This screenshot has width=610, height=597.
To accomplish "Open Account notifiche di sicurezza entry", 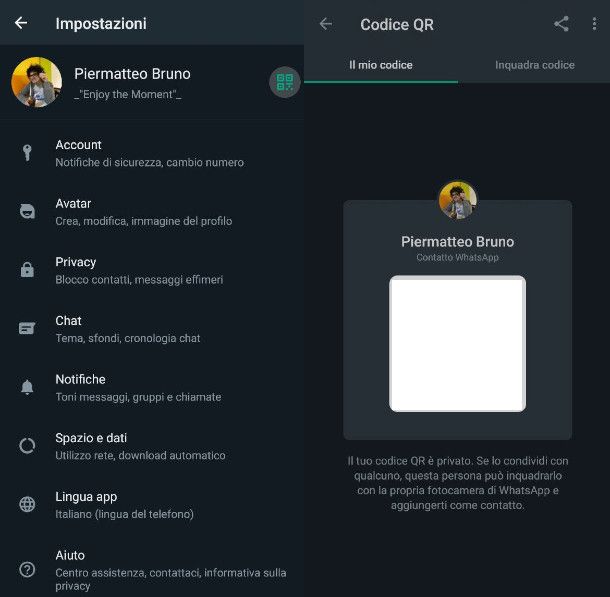I will pos(152,153).
